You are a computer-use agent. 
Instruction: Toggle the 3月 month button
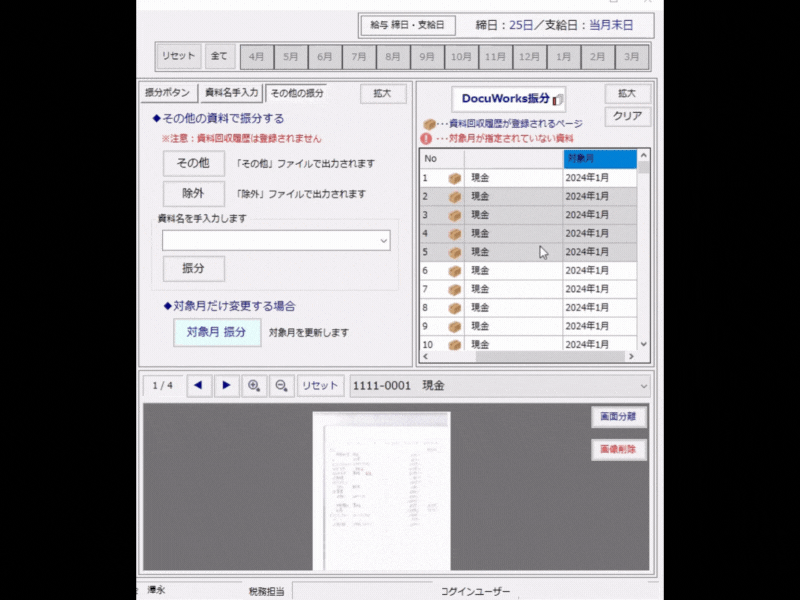click(x=631, y=57)
